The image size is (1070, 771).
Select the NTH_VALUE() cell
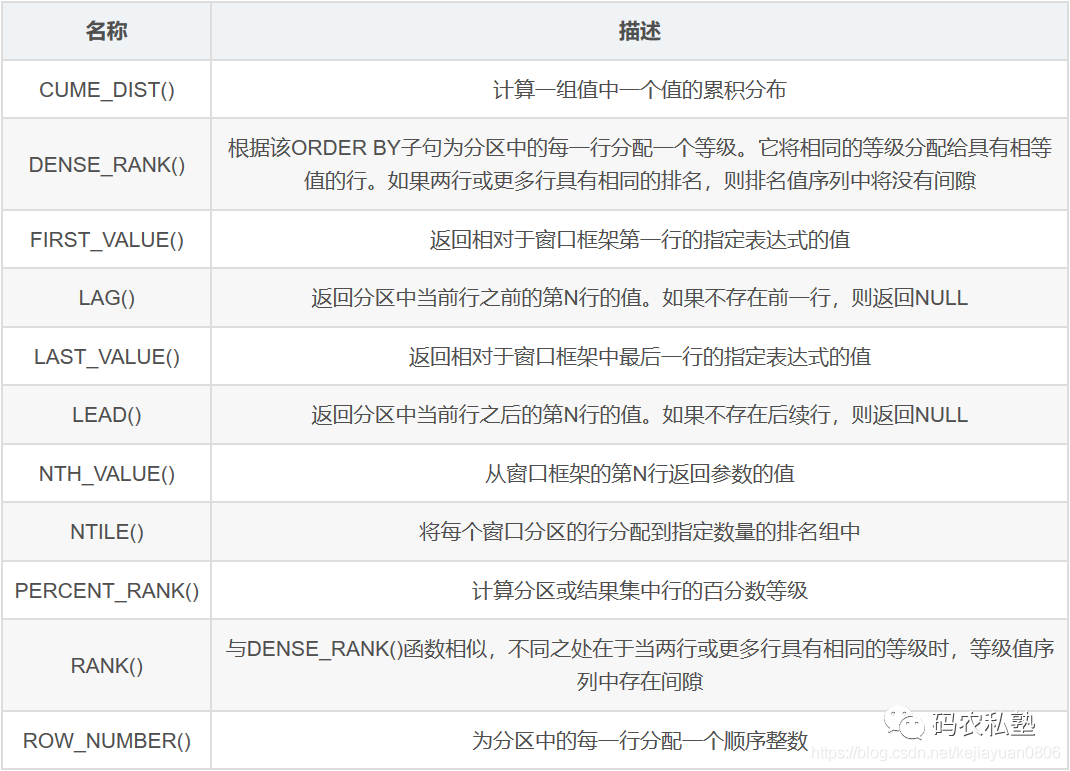coord(106,474)
